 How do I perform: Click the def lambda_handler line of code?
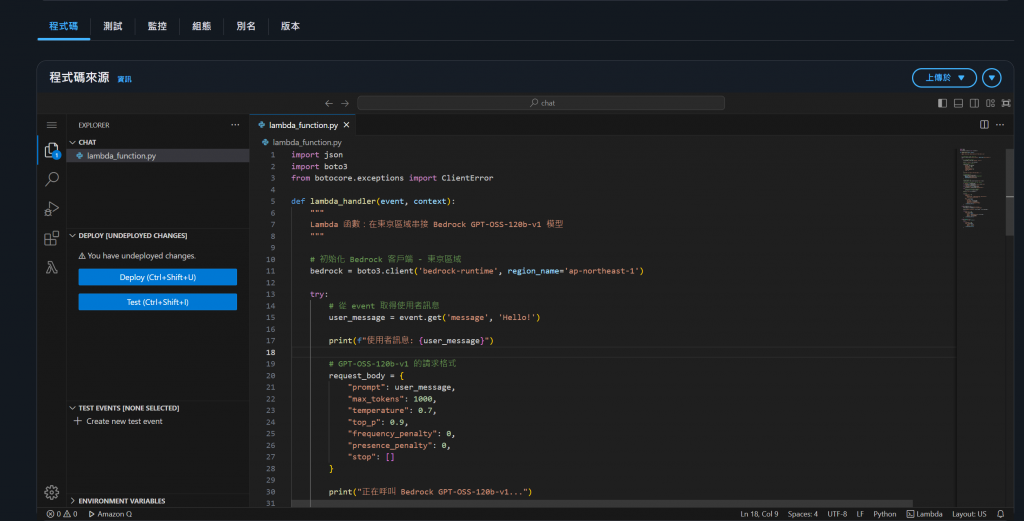(x=373, y=201)
